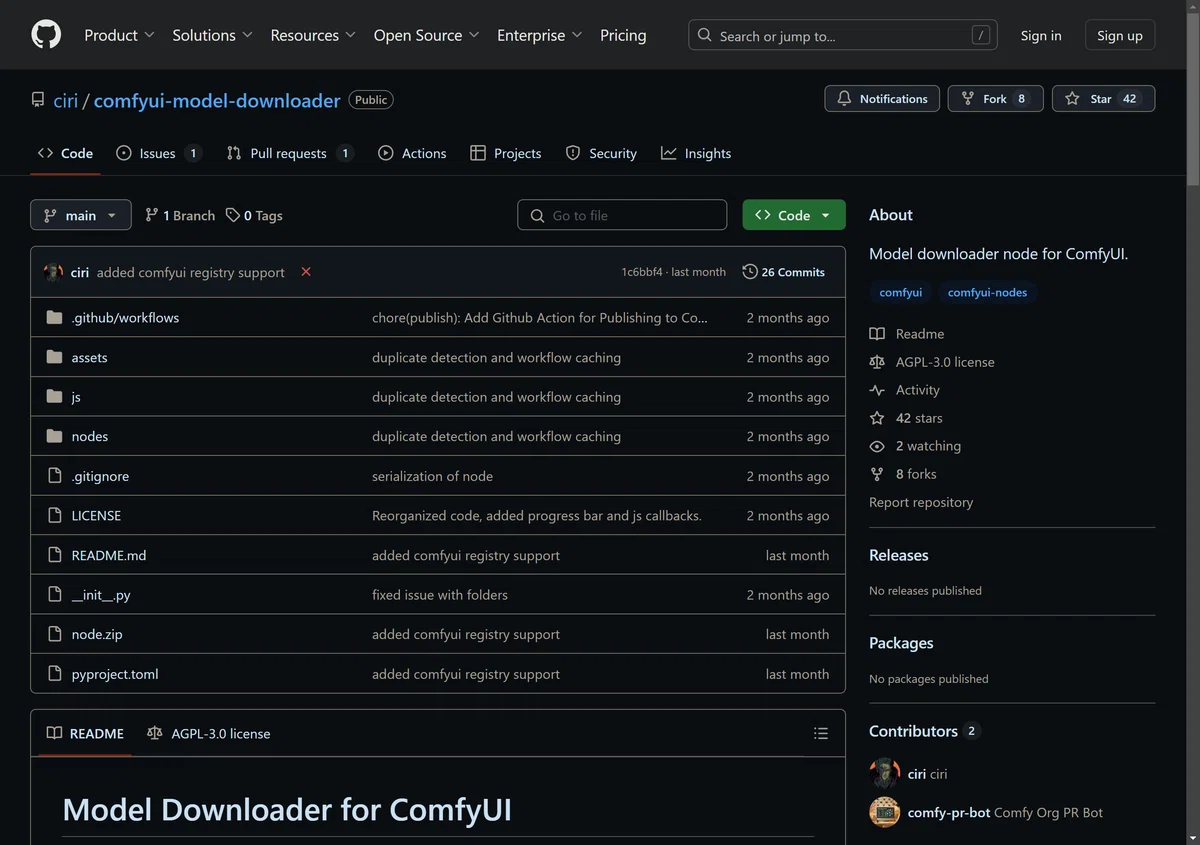
Task: Click the nodes folder icon
Action: (54, 436)
